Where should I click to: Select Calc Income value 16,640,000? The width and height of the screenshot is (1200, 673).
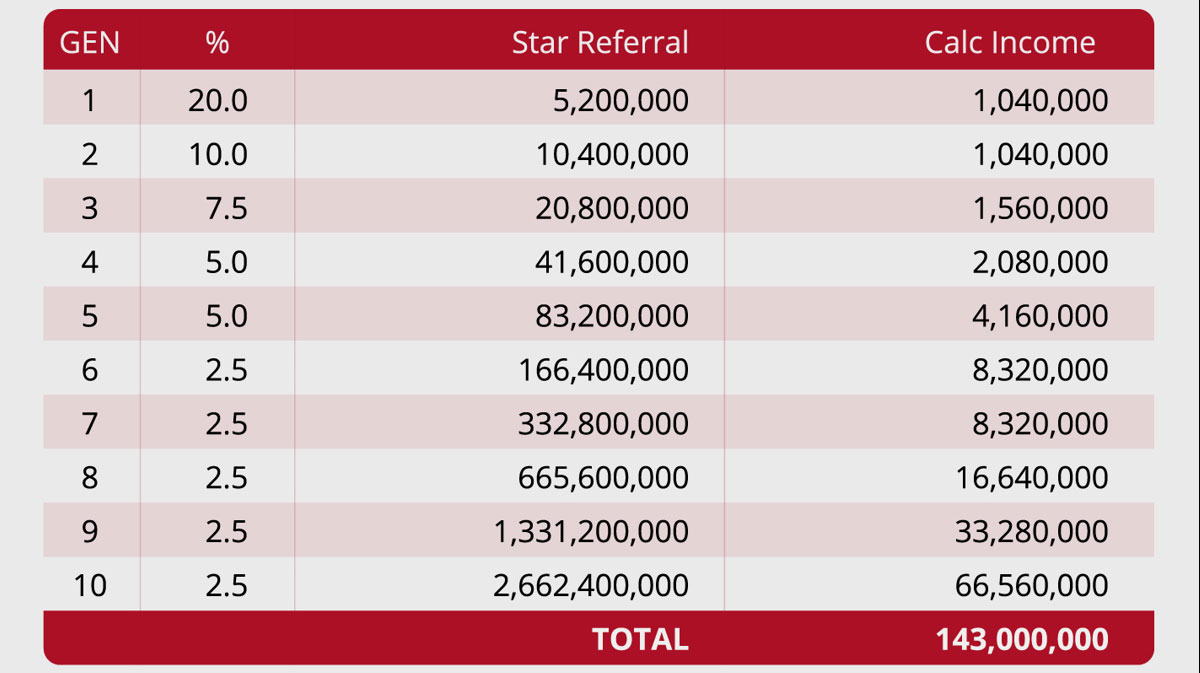click(1032, 478)
